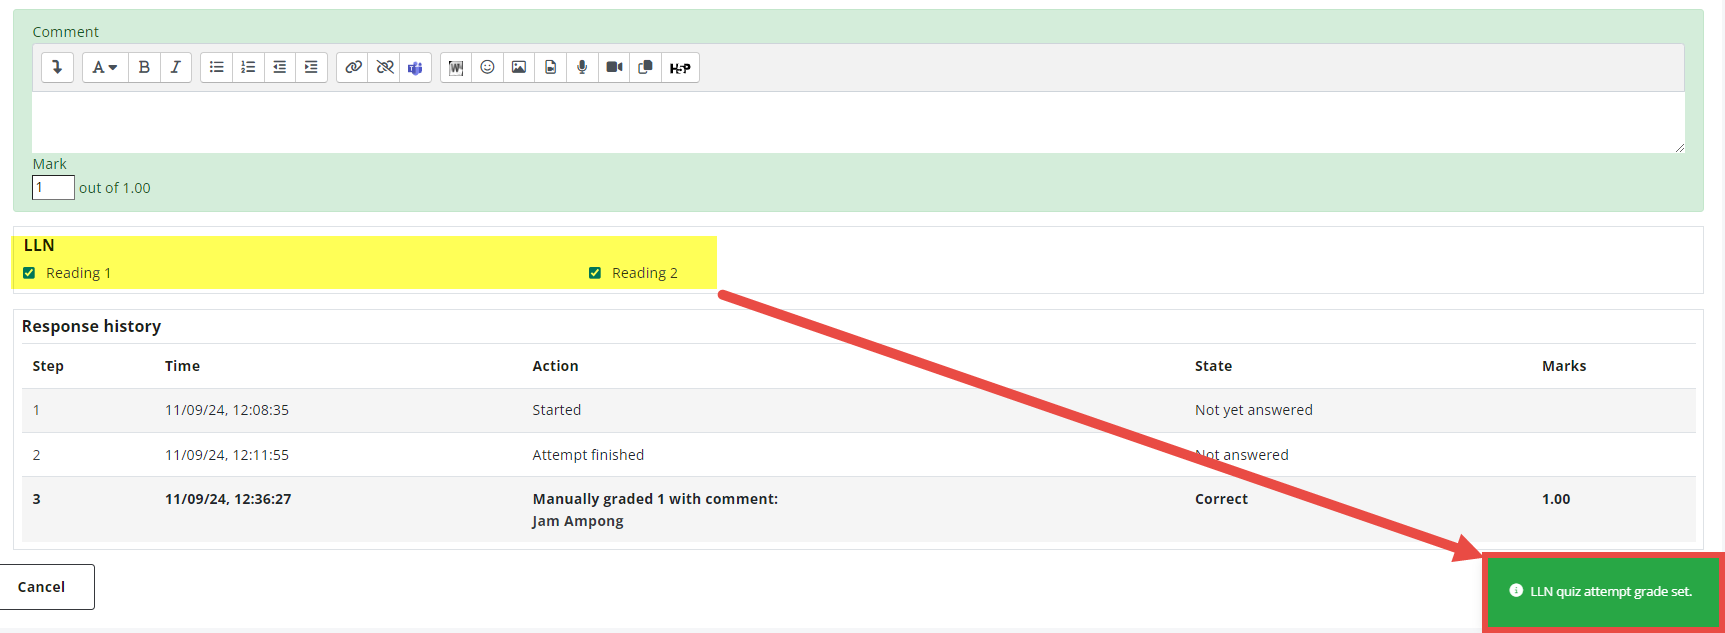Screen dimensions: 1725x633
Task: Remove the link with the unlink icon
Action: [x=384, y=67]
